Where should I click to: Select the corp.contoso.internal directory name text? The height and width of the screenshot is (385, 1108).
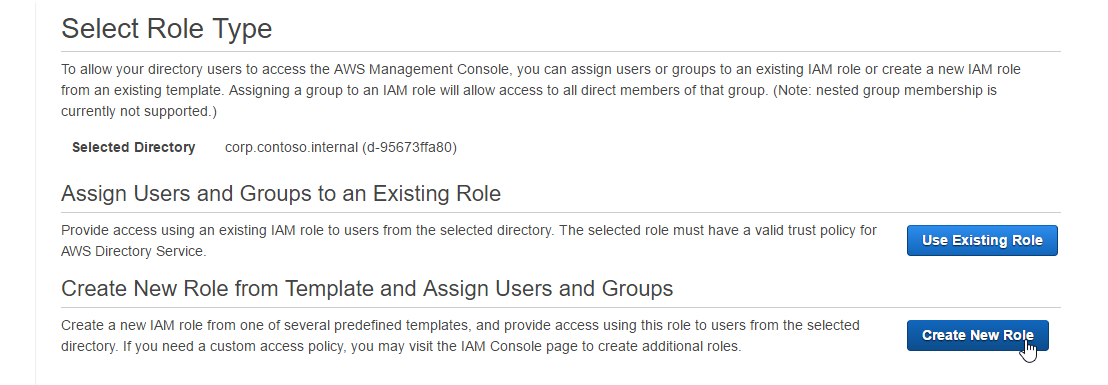[x=291, y=148]
